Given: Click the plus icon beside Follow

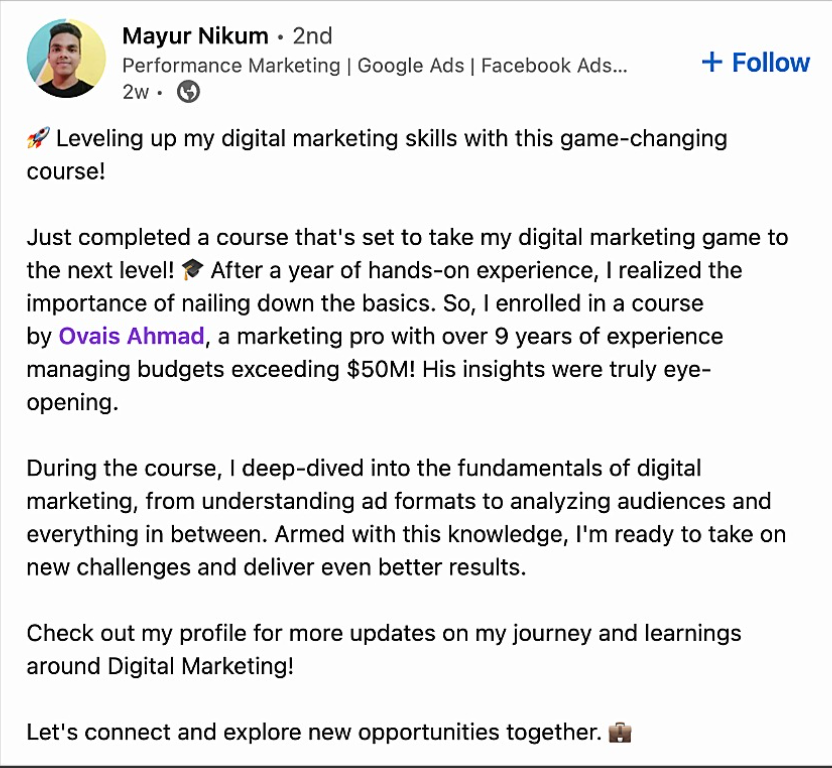Looking at the screenshot, I should pos(712,62).
